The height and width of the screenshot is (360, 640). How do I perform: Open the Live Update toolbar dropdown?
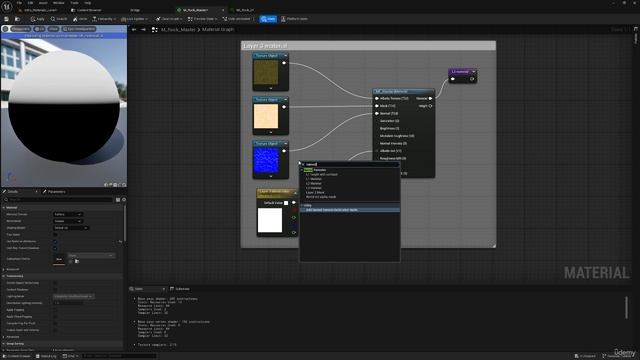(x=134, y=19)
